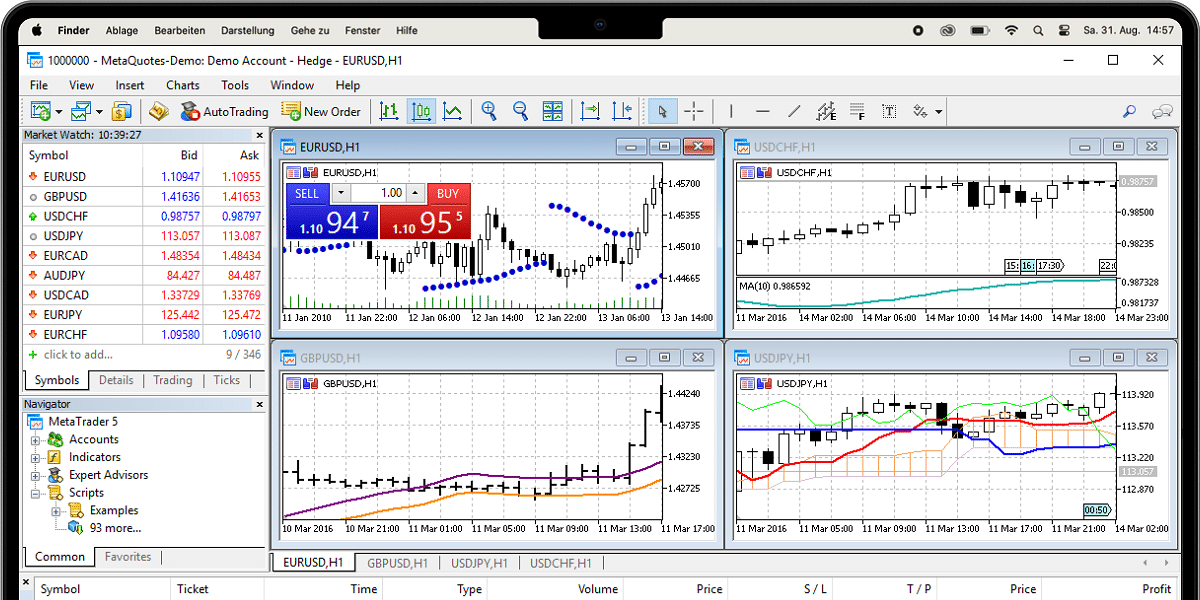Image resolution: width=1200 pixels, height=600 pixels.
Task: Select the text label tool
Action: coord(890,111)
